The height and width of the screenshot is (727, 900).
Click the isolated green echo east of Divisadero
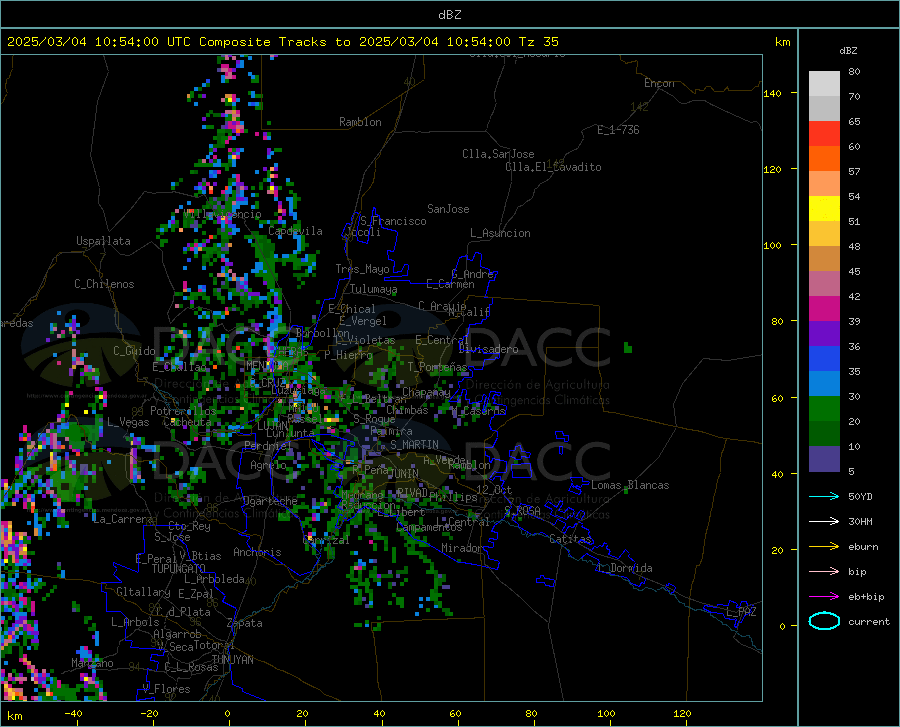pos(628,347)
